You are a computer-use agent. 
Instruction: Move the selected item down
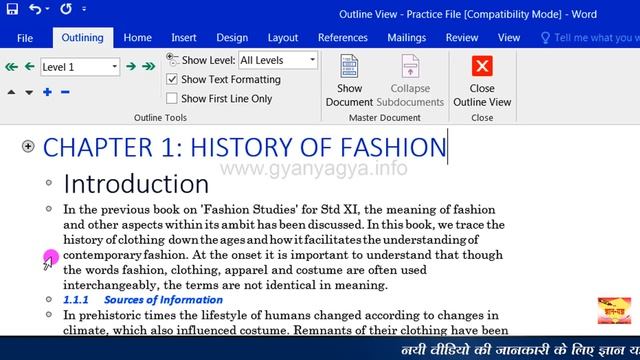29,92
